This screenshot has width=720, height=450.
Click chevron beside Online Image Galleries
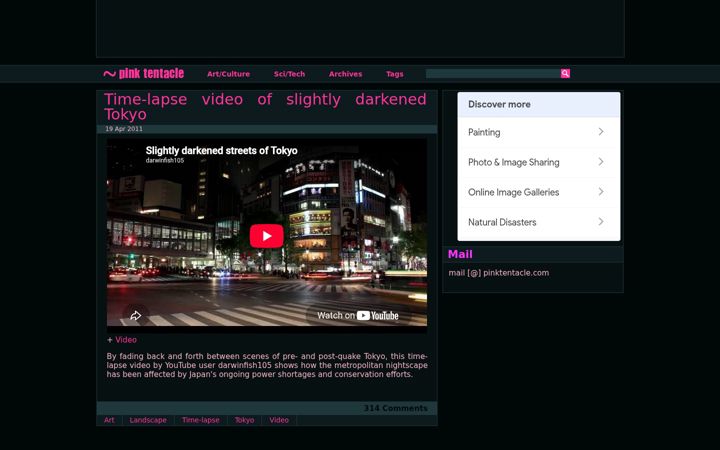pos(601,192)
